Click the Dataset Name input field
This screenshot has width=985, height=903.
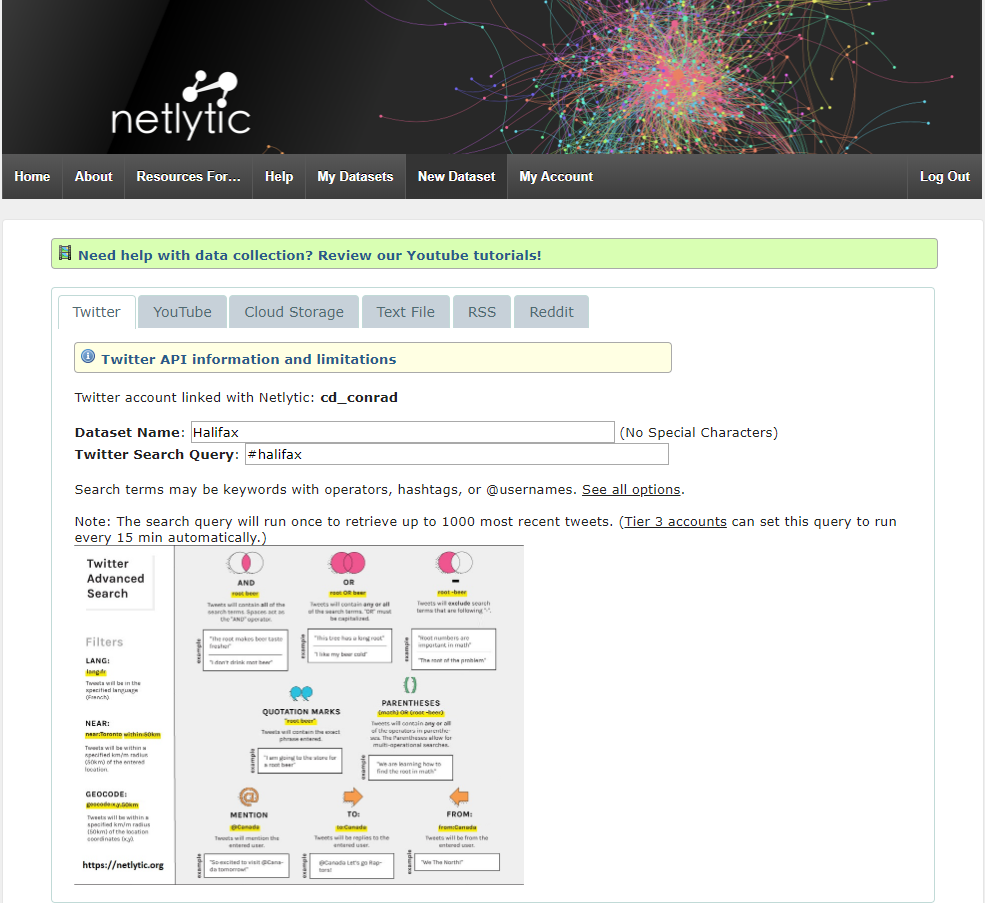[403, 432]
